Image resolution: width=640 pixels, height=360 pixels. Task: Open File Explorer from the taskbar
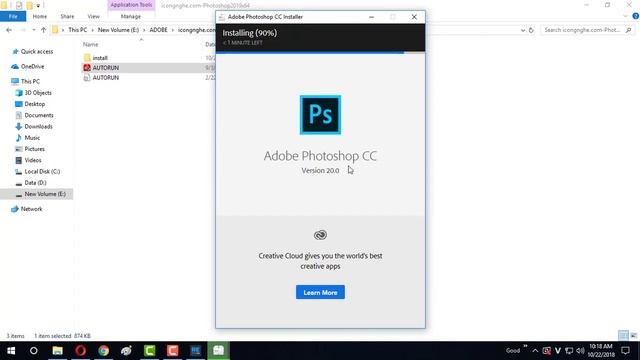click(58, 351)
